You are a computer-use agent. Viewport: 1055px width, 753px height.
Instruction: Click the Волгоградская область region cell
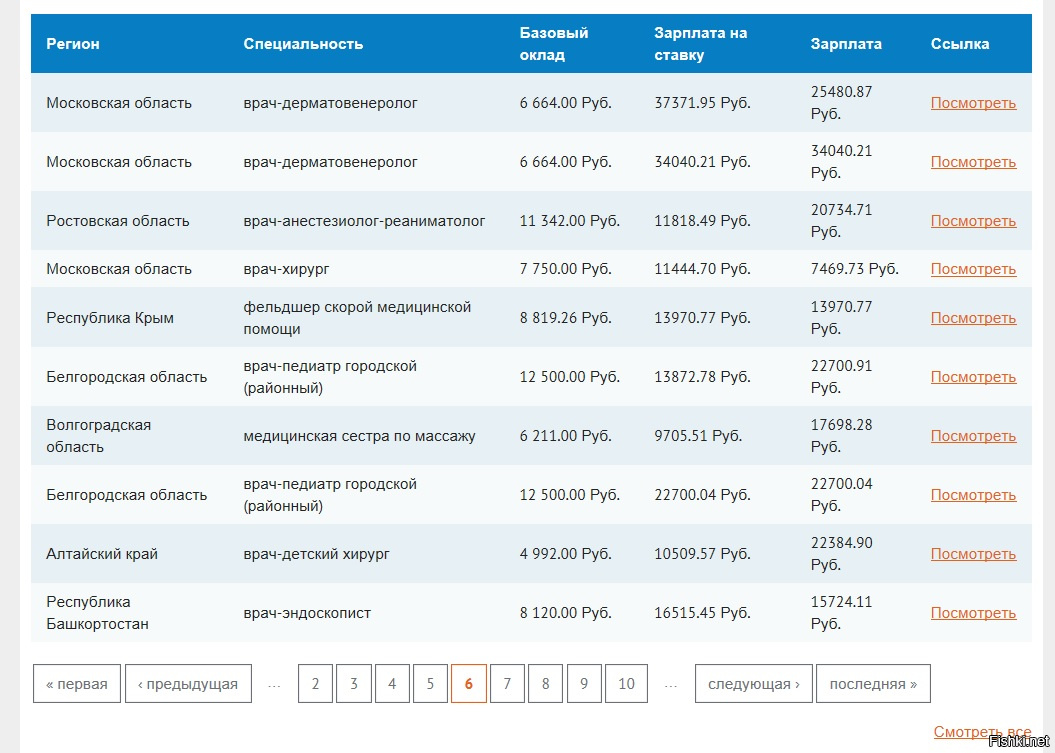98,436
